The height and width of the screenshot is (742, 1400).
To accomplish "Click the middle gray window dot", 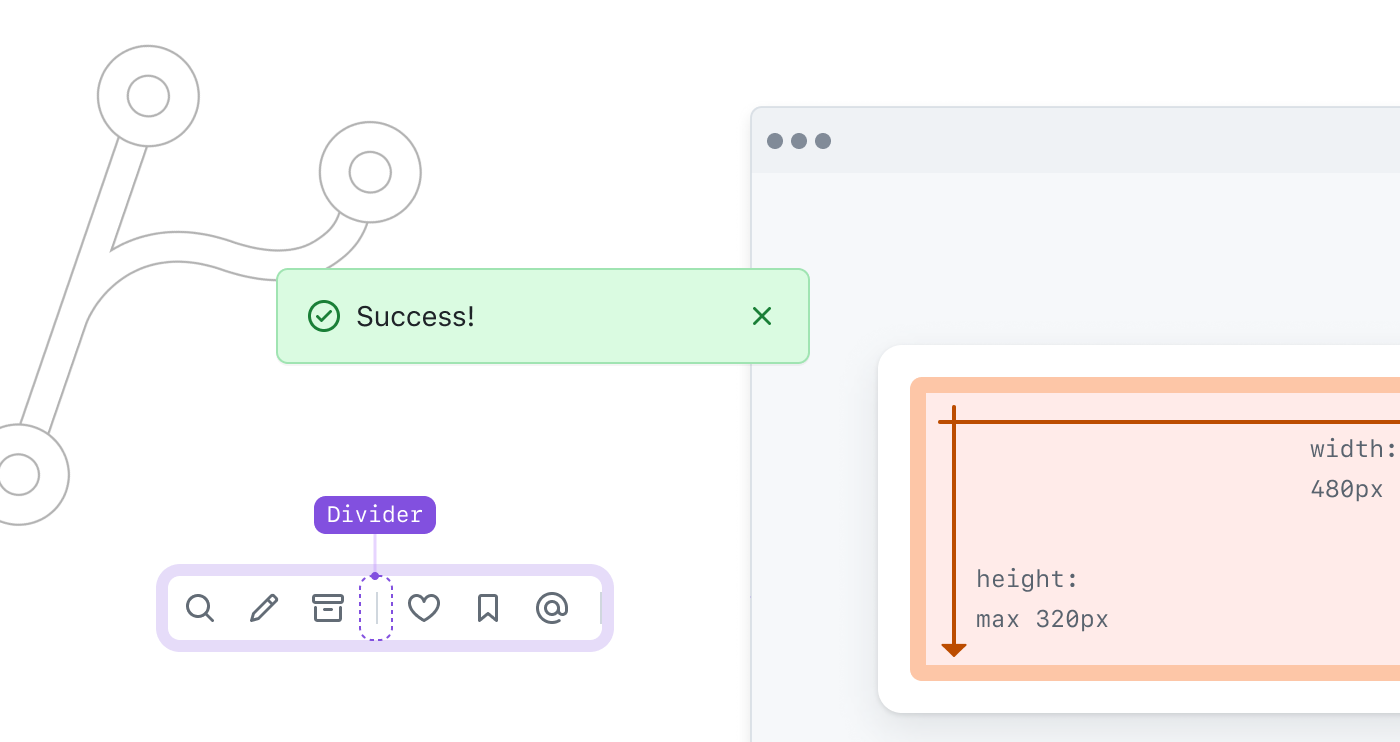I will [799, 141].
